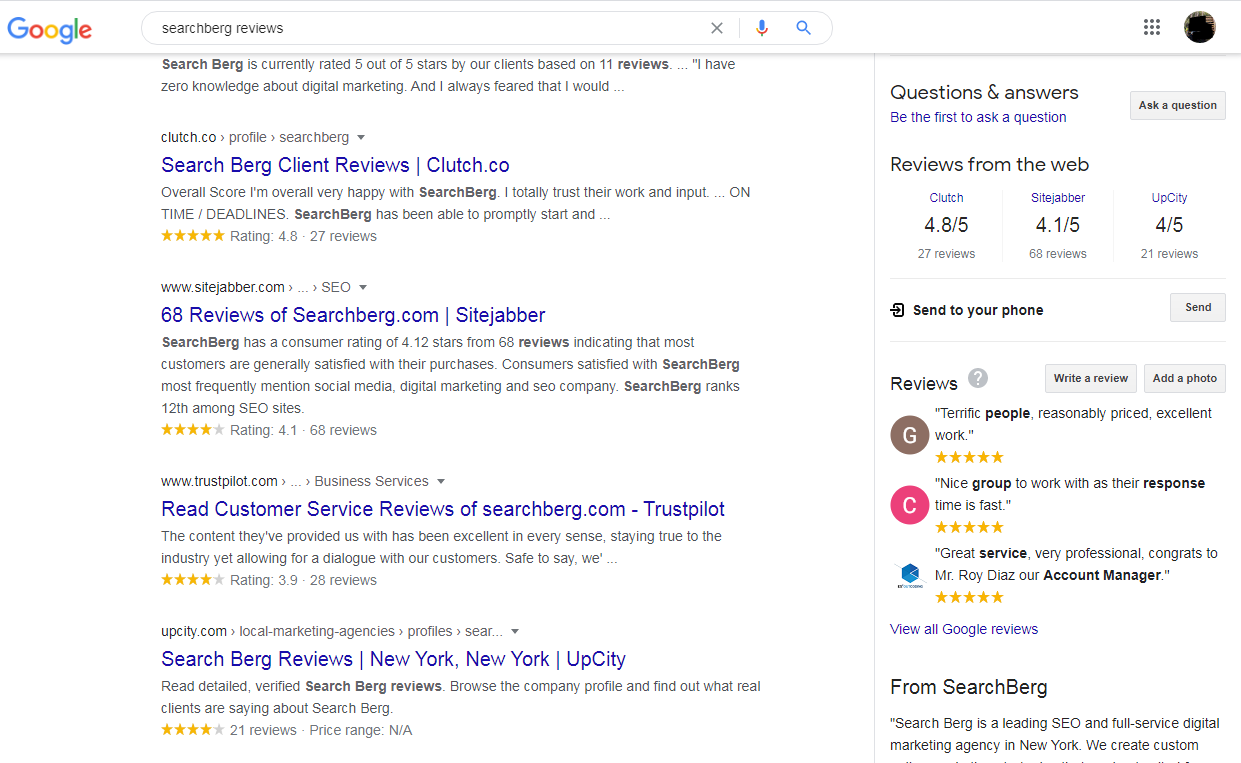Open the UpCity 4/5 web rating
This screenshot has height=763, width=1241.
[1169, 225]
